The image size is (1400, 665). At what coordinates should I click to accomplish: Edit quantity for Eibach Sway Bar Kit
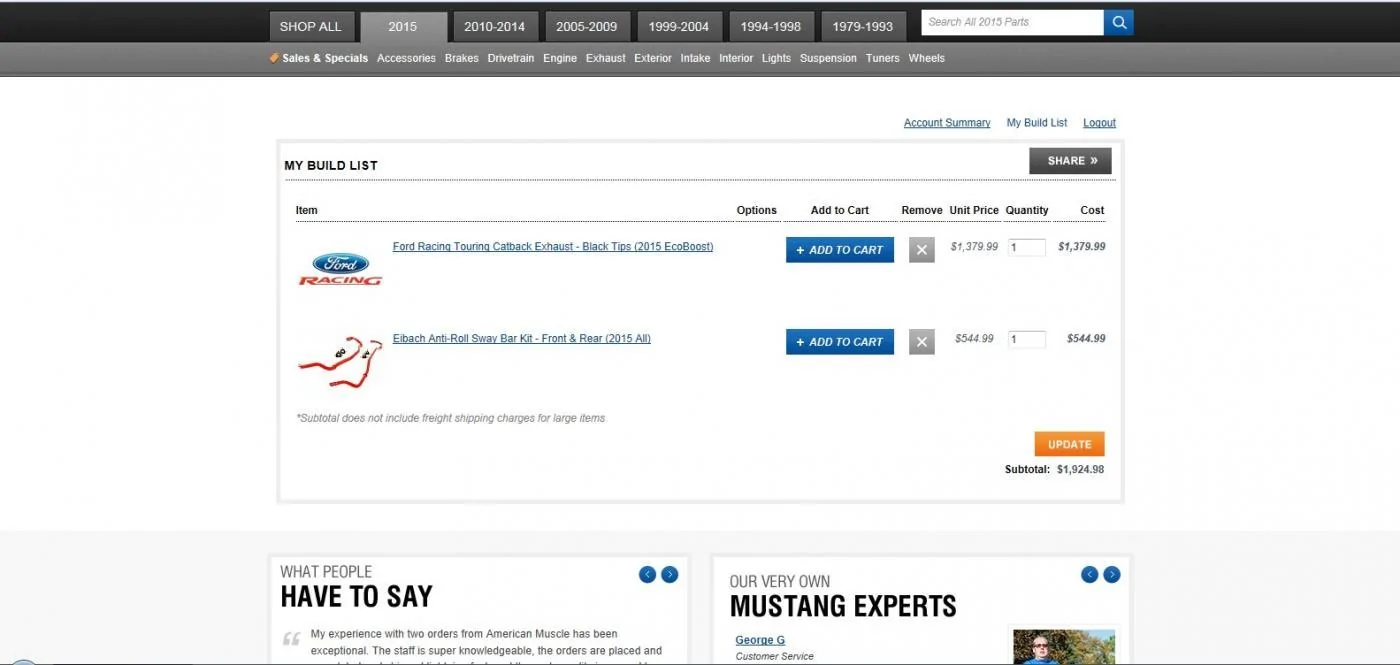1026,339
